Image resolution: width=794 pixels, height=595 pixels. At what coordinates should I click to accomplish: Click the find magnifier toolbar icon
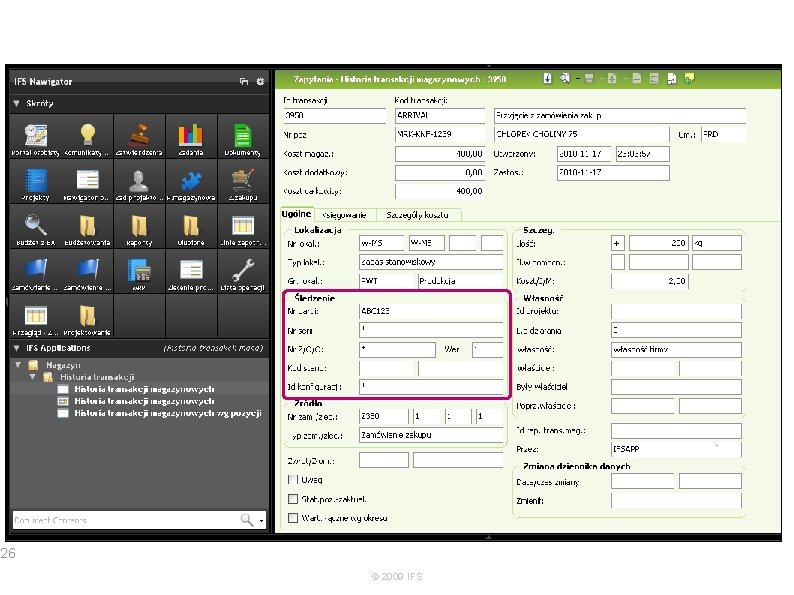[565, 78]
